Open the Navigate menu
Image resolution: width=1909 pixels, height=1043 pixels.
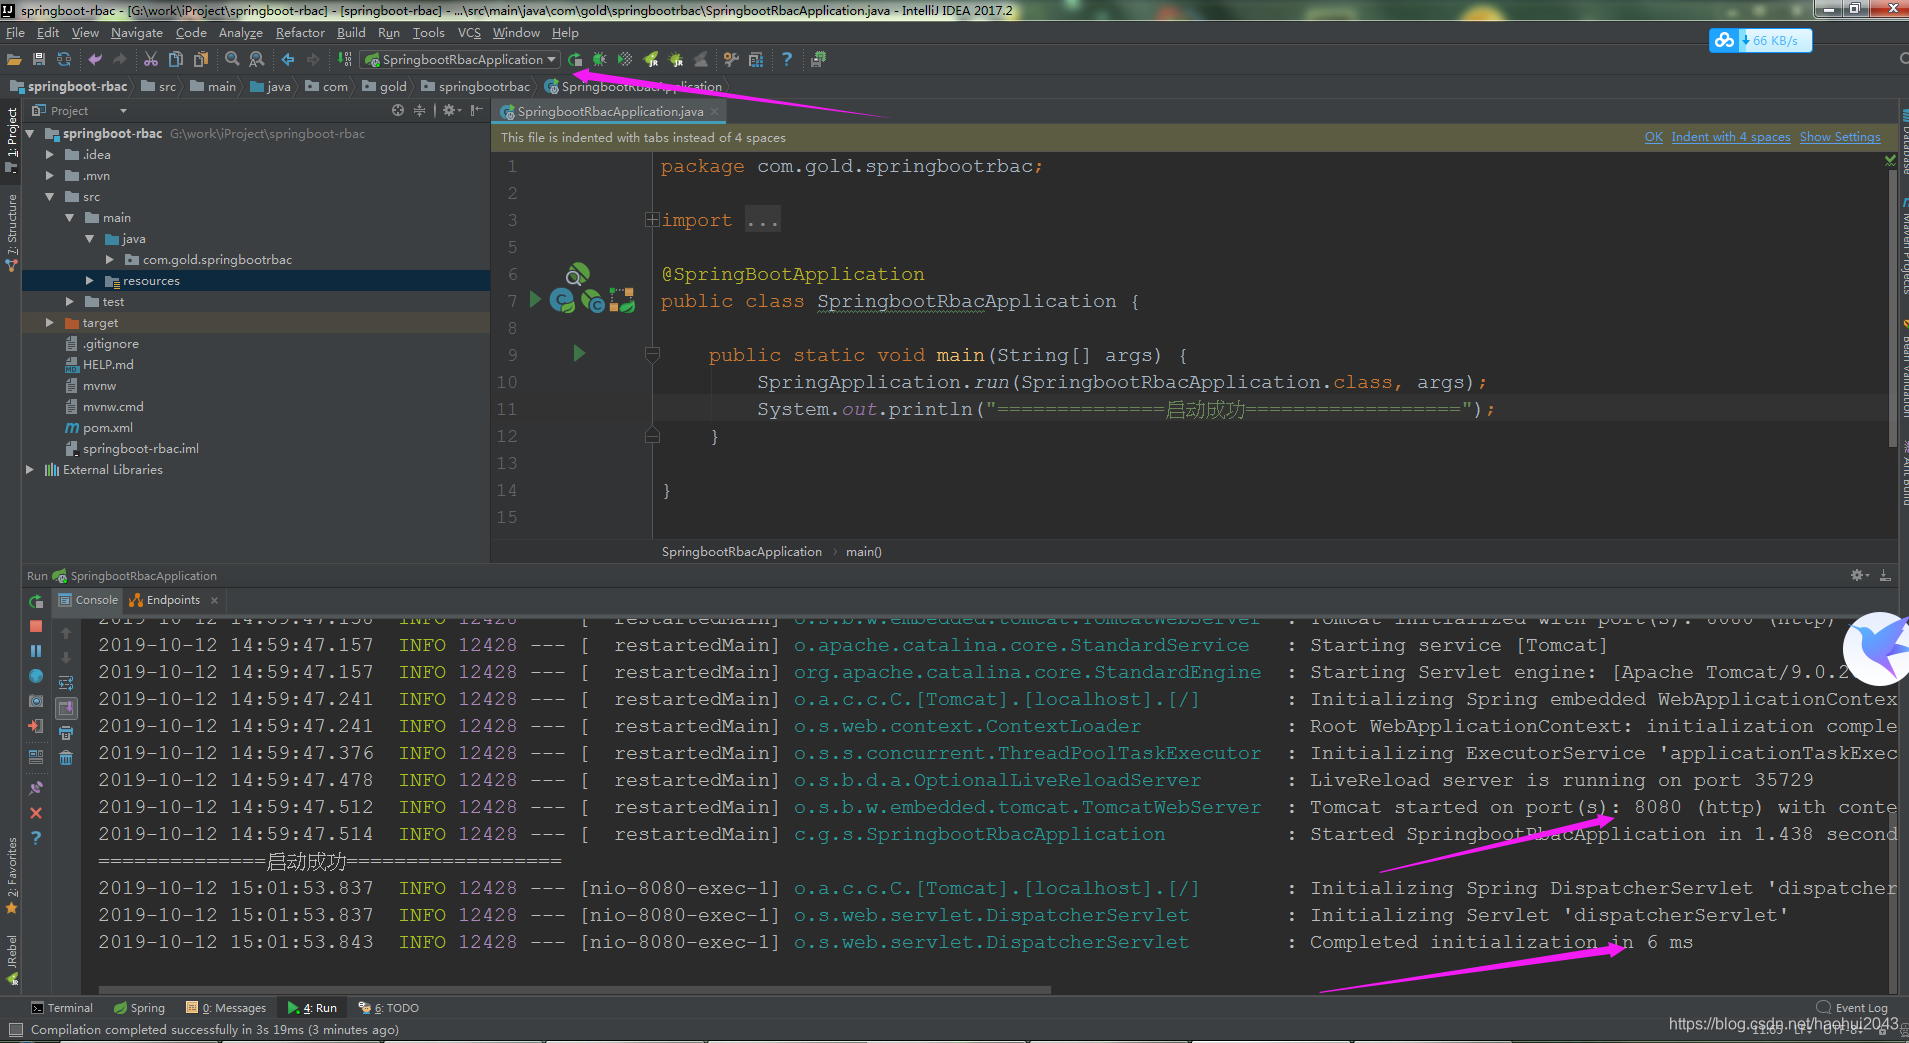[x=137, y=33]
